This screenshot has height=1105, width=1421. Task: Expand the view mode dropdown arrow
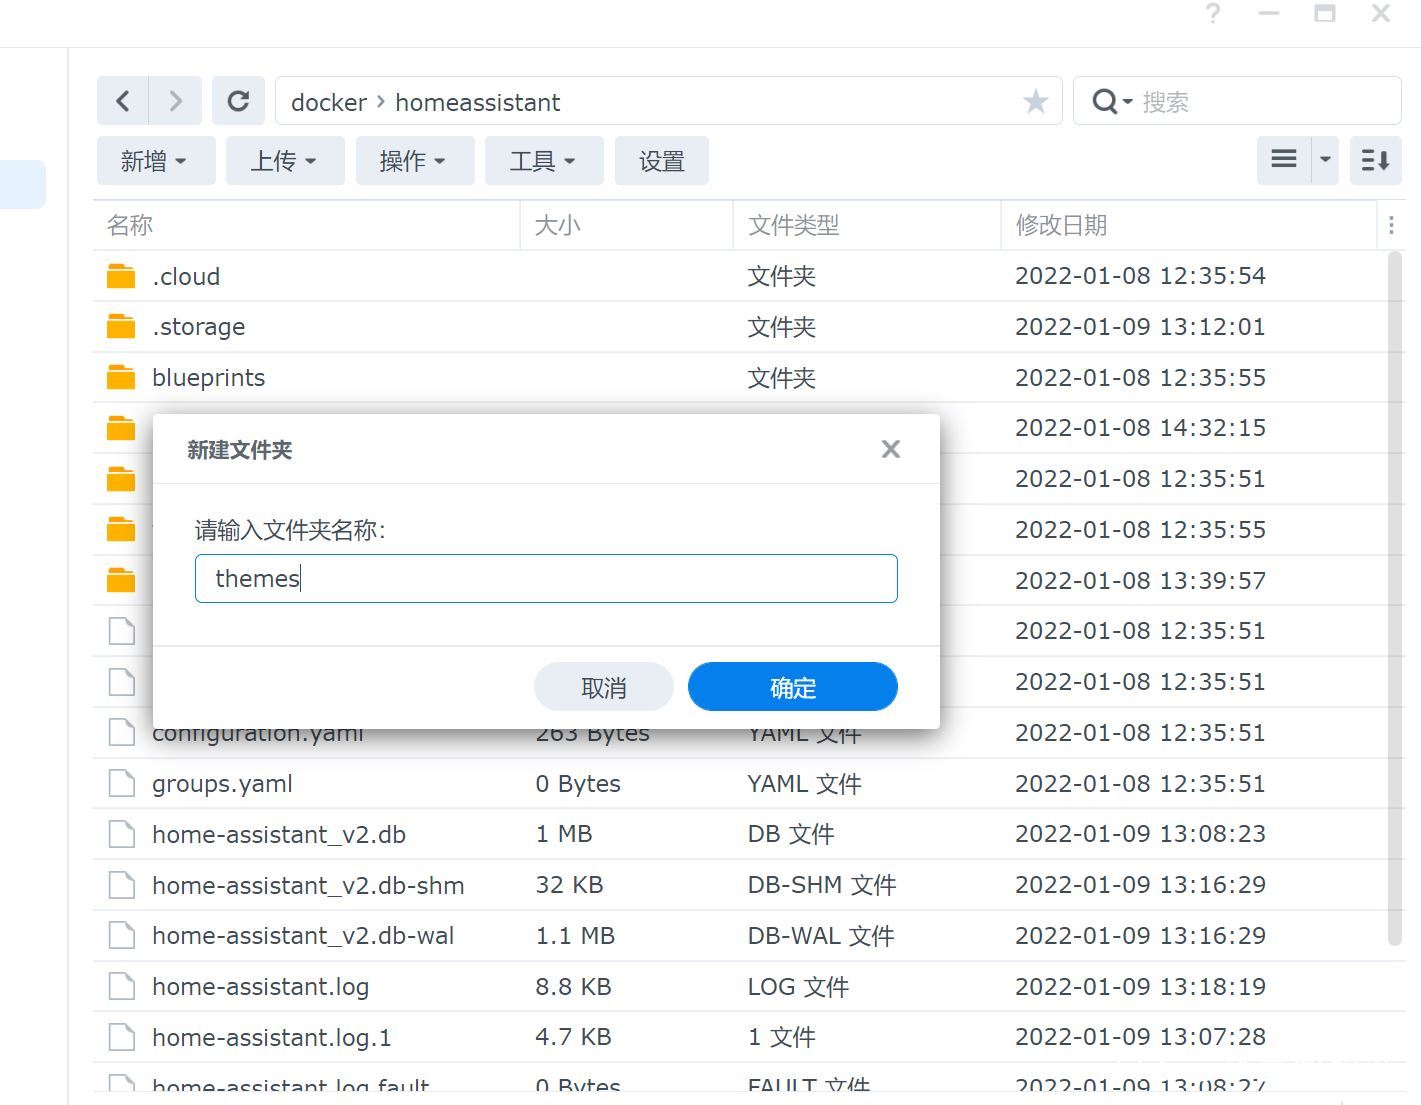click(x=1325, y=160)
